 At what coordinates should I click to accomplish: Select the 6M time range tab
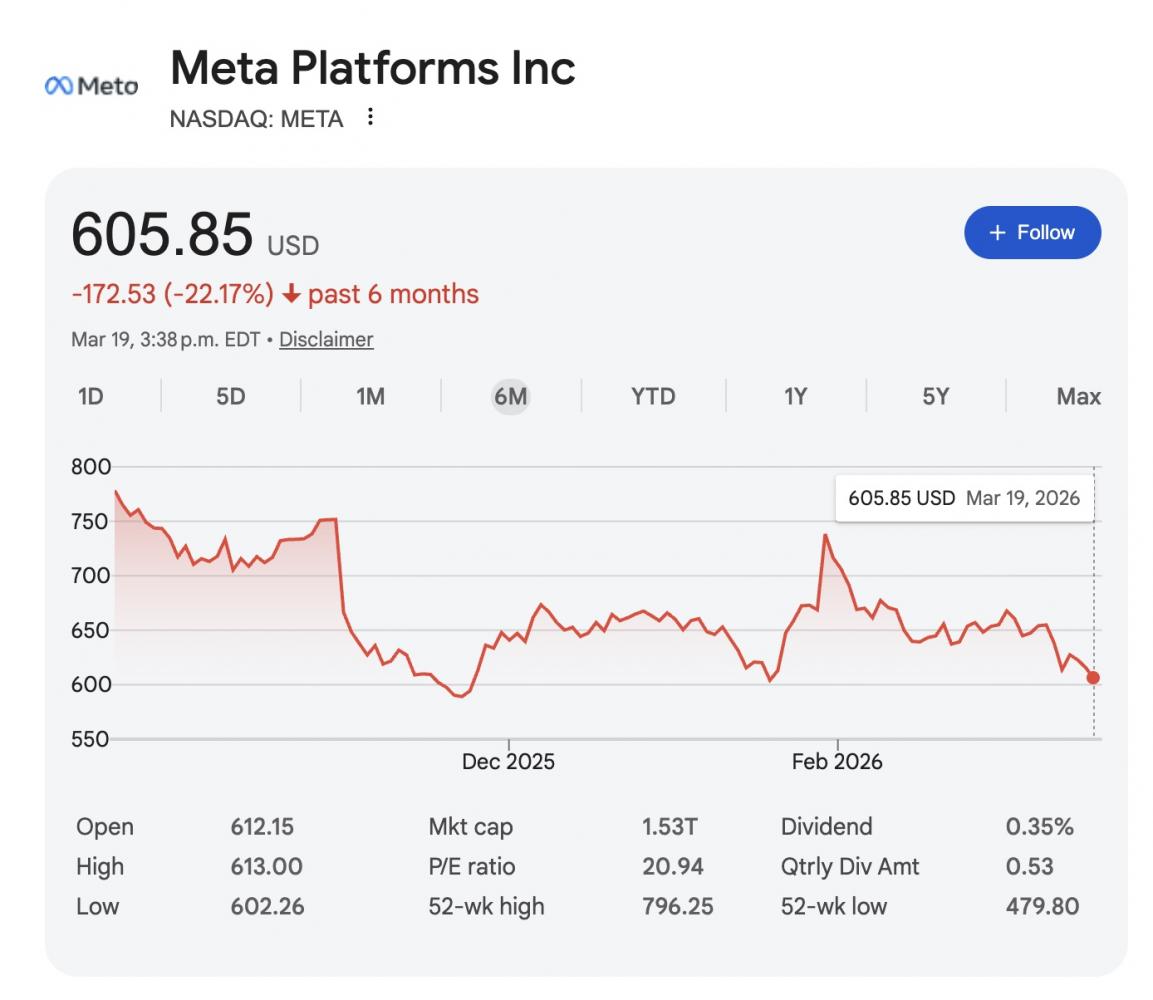pos(510,397)
